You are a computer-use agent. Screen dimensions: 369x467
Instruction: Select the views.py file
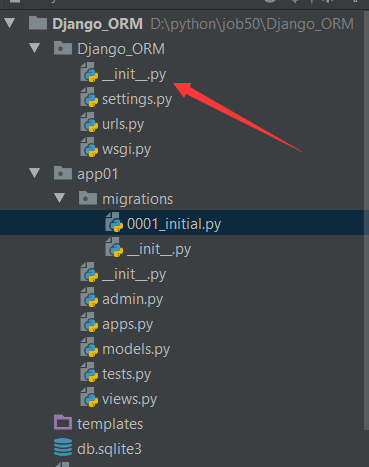tap(129, 399)
